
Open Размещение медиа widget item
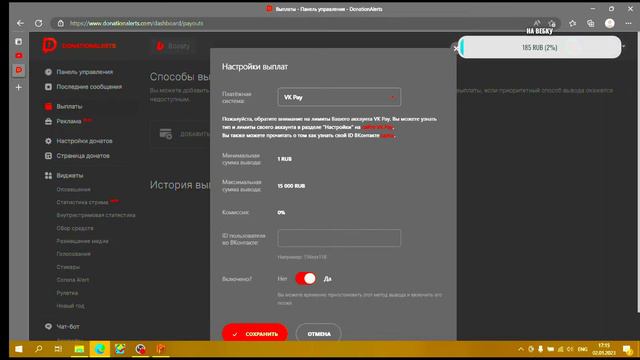pos(82,241)
